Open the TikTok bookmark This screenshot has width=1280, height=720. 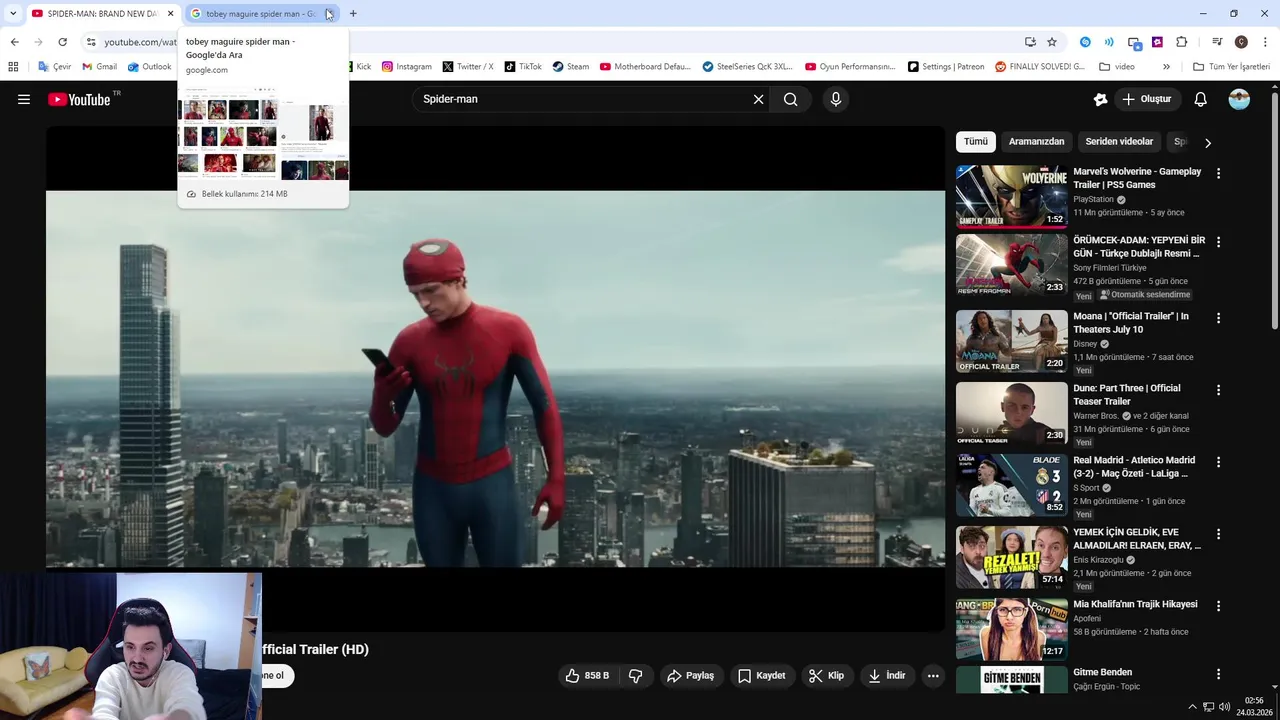point(523,67)
